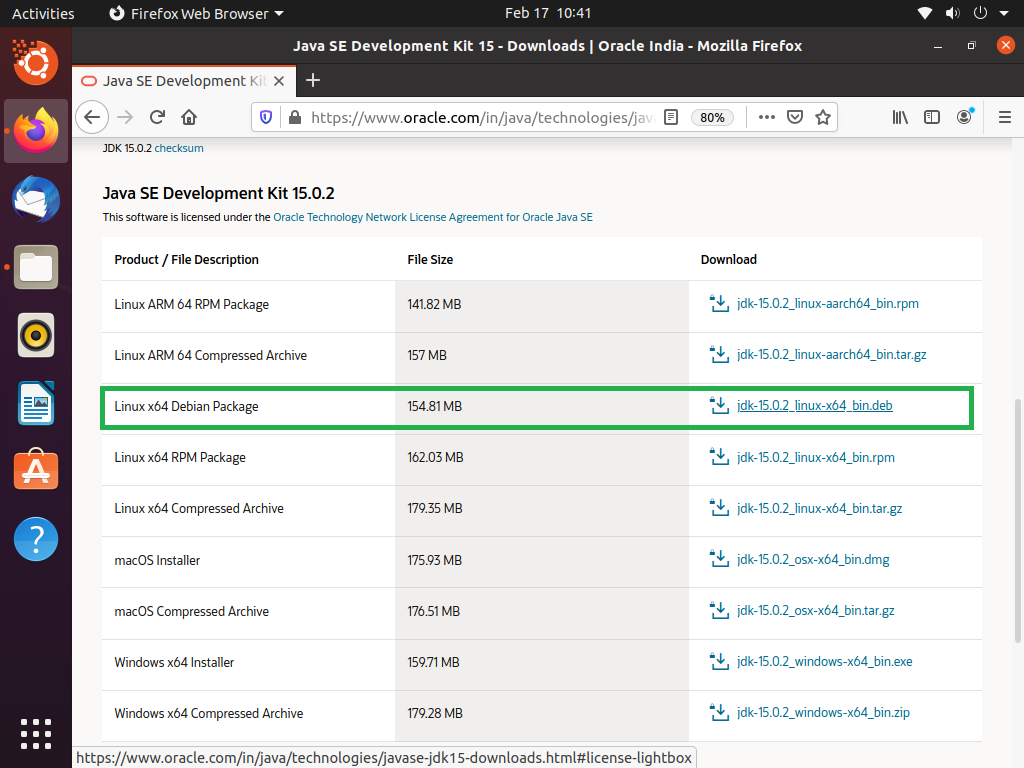Click the page vertical scrollbar

click(x=1017, y=521)
